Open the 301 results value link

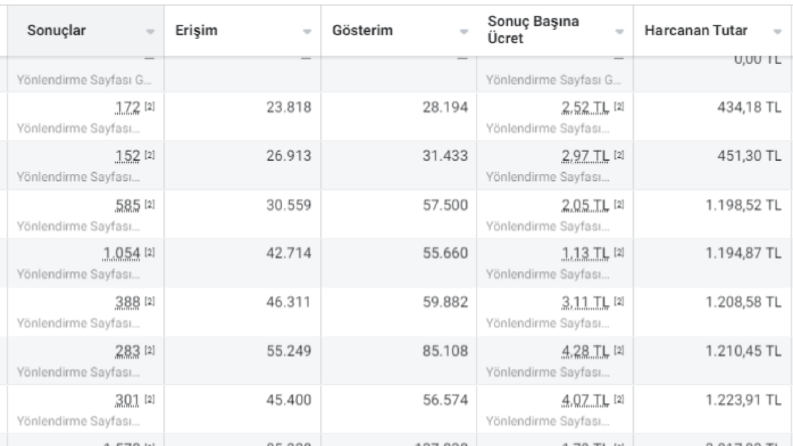pos(127,400)
